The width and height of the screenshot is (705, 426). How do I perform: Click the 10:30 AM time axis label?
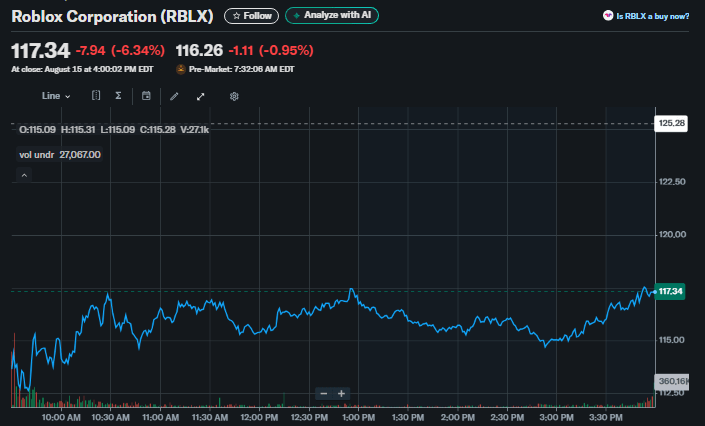click(x=111, y=417)
